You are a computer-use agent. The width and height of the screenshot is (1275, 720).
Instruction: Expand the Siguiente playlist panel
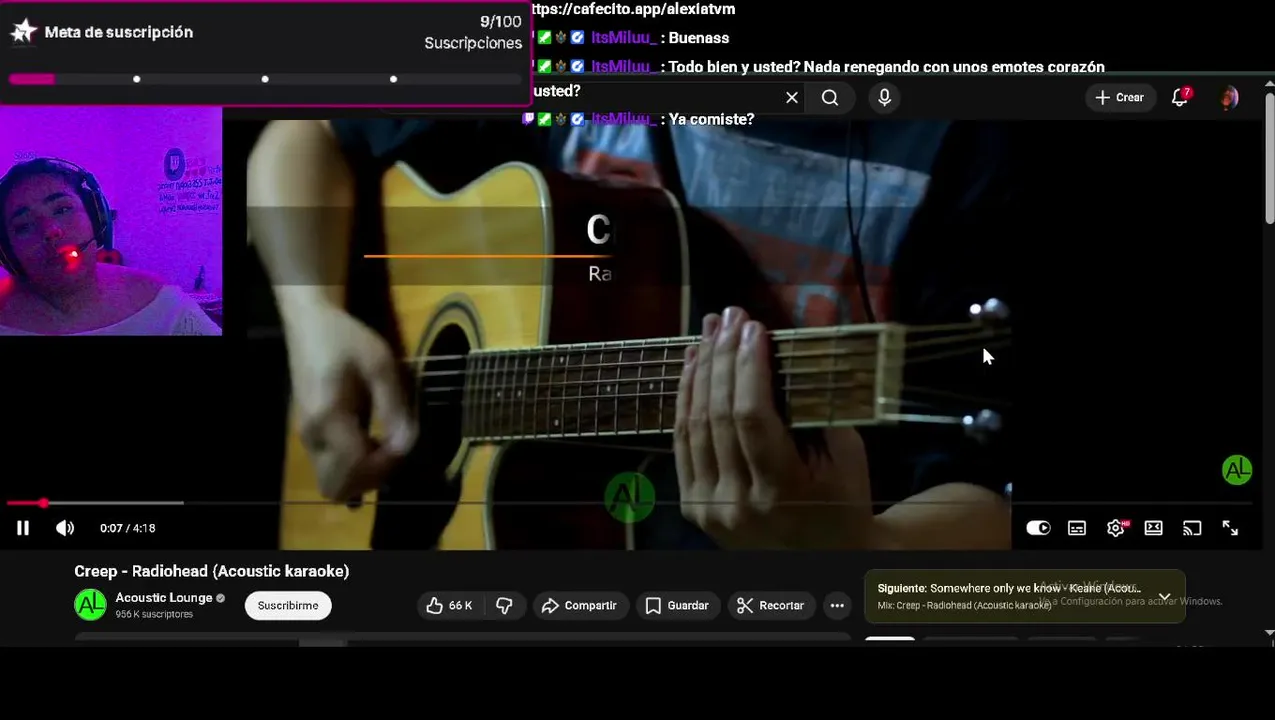tap(1164, 596)
